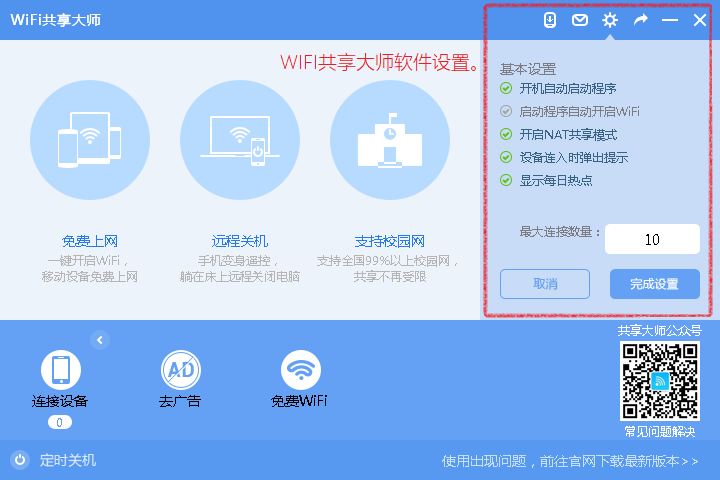Toggle 开机自动启动程序 option
720x480 pixels.
pos(506,88)
